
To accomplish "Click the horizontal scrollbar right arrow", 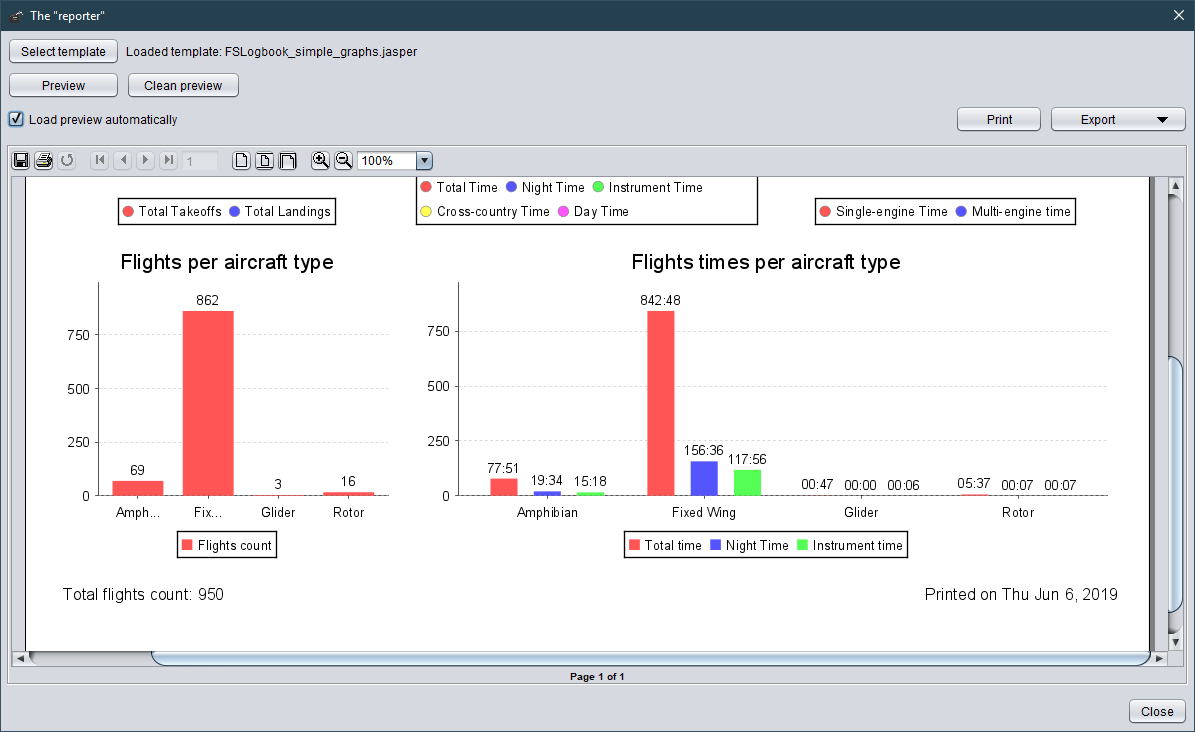I will 1159,658.
